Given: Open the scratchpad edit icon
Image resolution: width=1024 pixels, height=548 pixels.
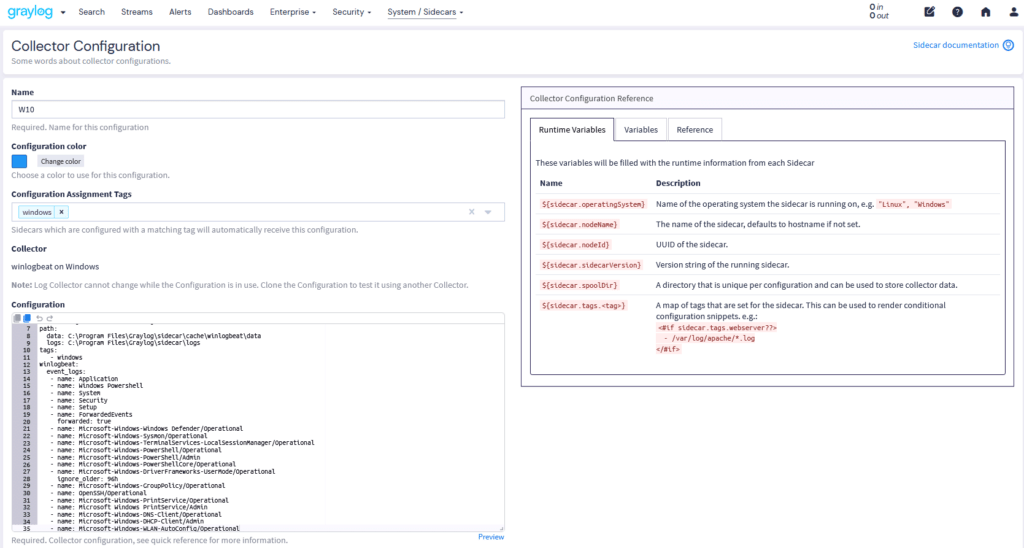Looking at the screenshot, I should click(930, 12).
